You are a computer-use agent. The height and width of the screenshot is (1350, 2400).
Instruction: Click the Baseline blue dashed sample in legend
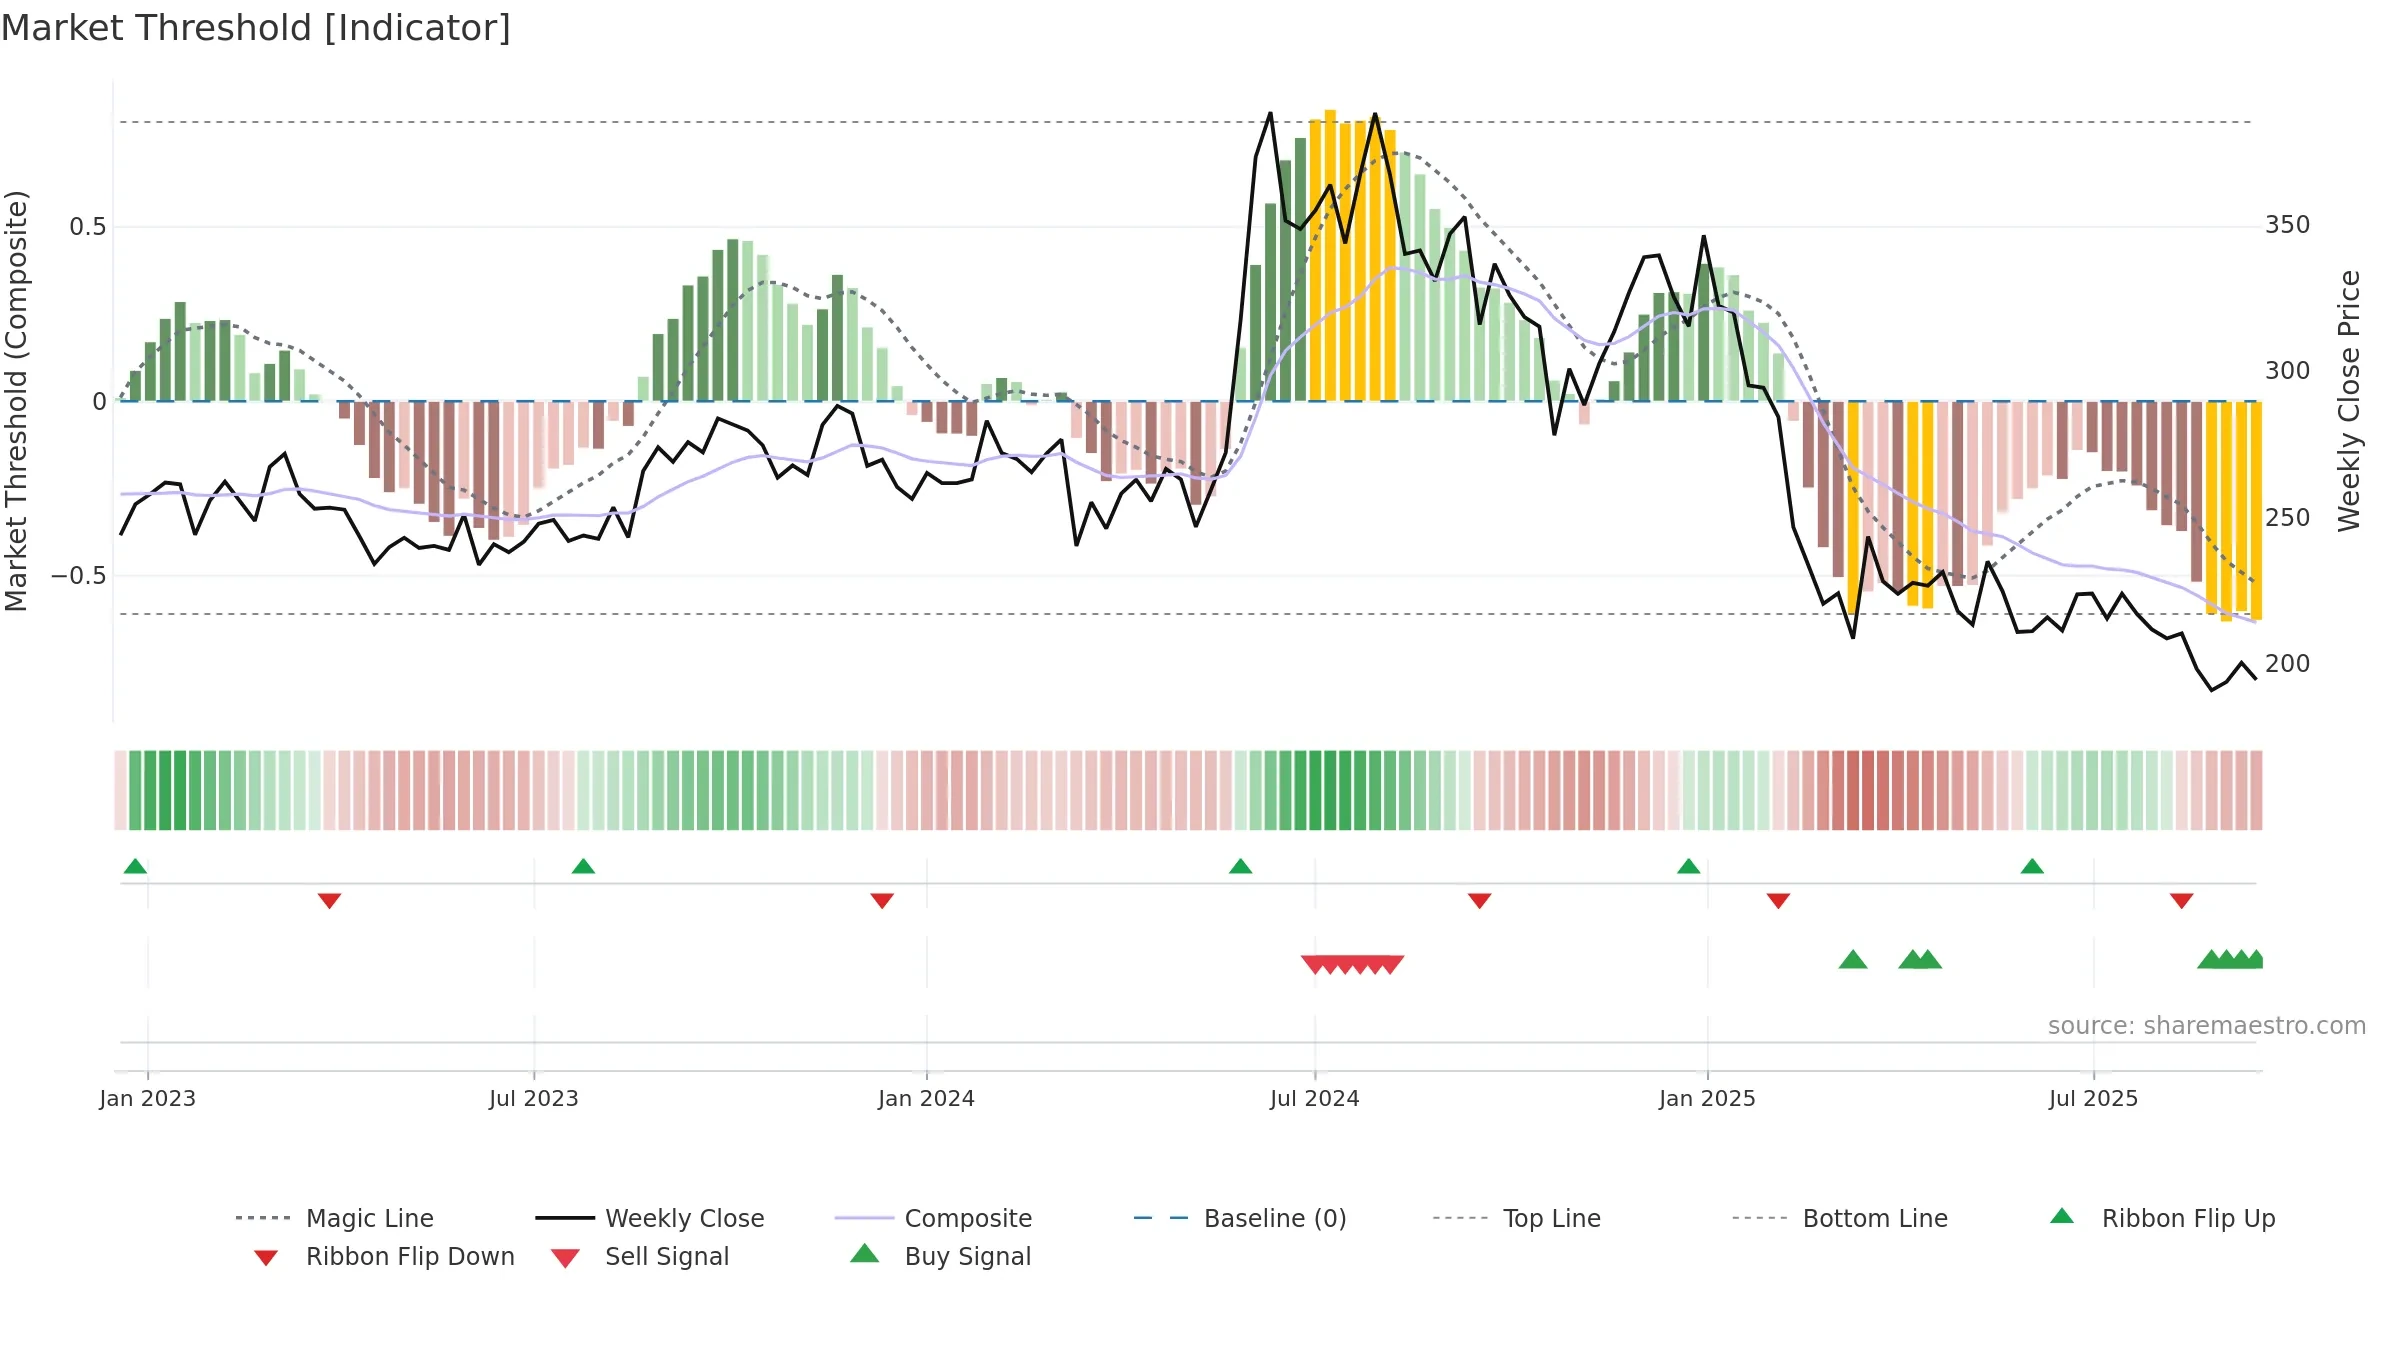(x=1162, y=1218)
